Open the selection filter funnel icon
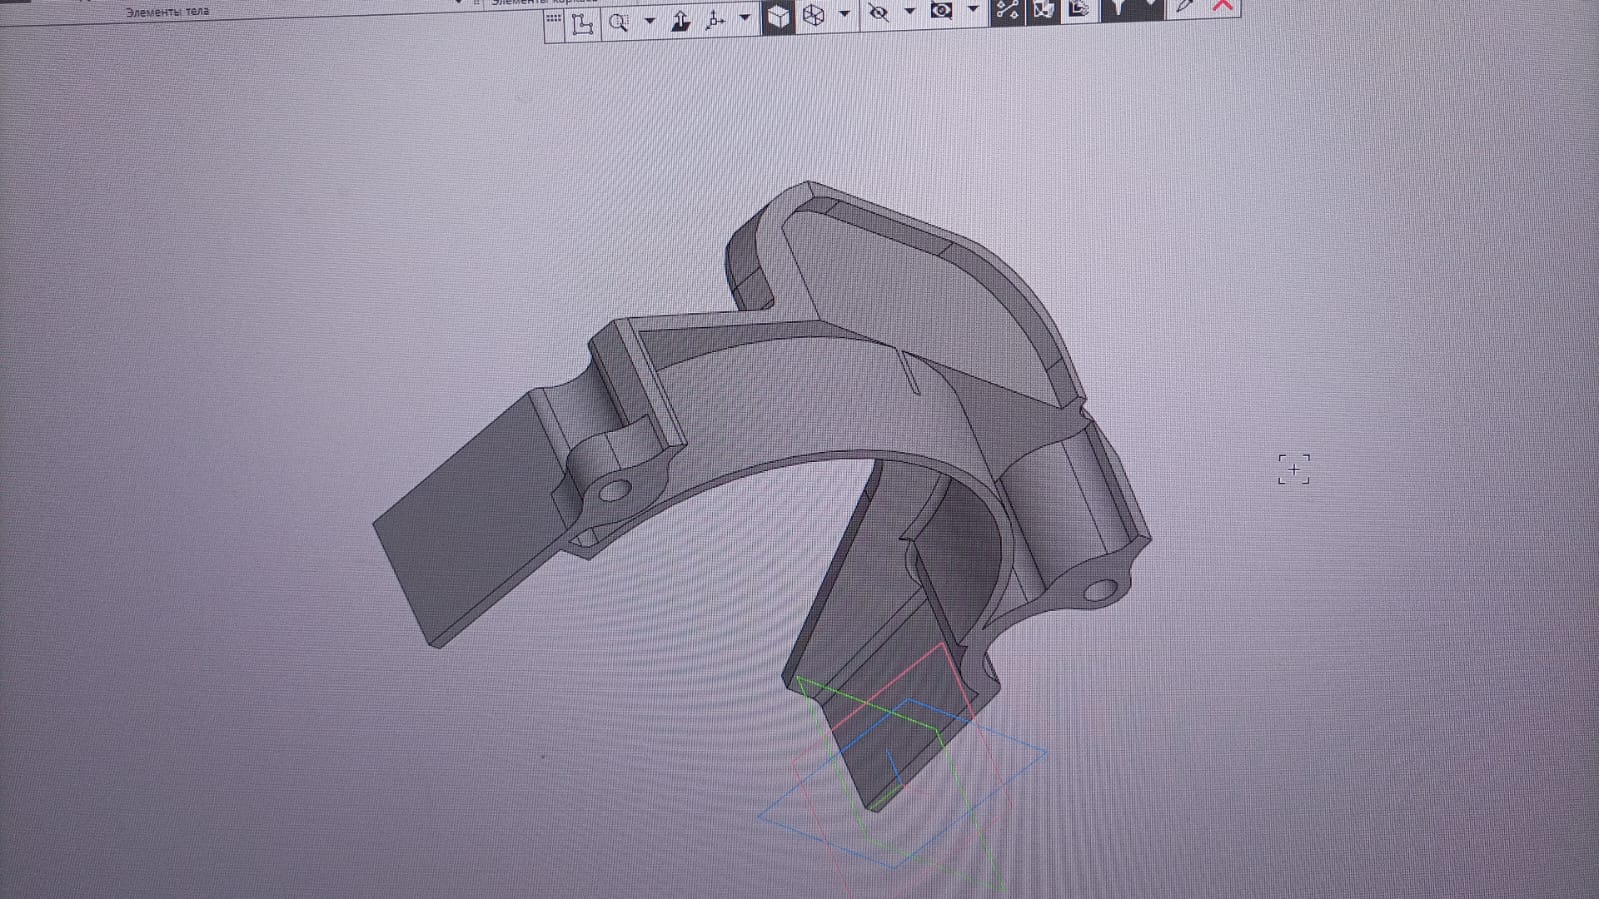Viewport: 1599px width, 899px height. (1116, 8)
